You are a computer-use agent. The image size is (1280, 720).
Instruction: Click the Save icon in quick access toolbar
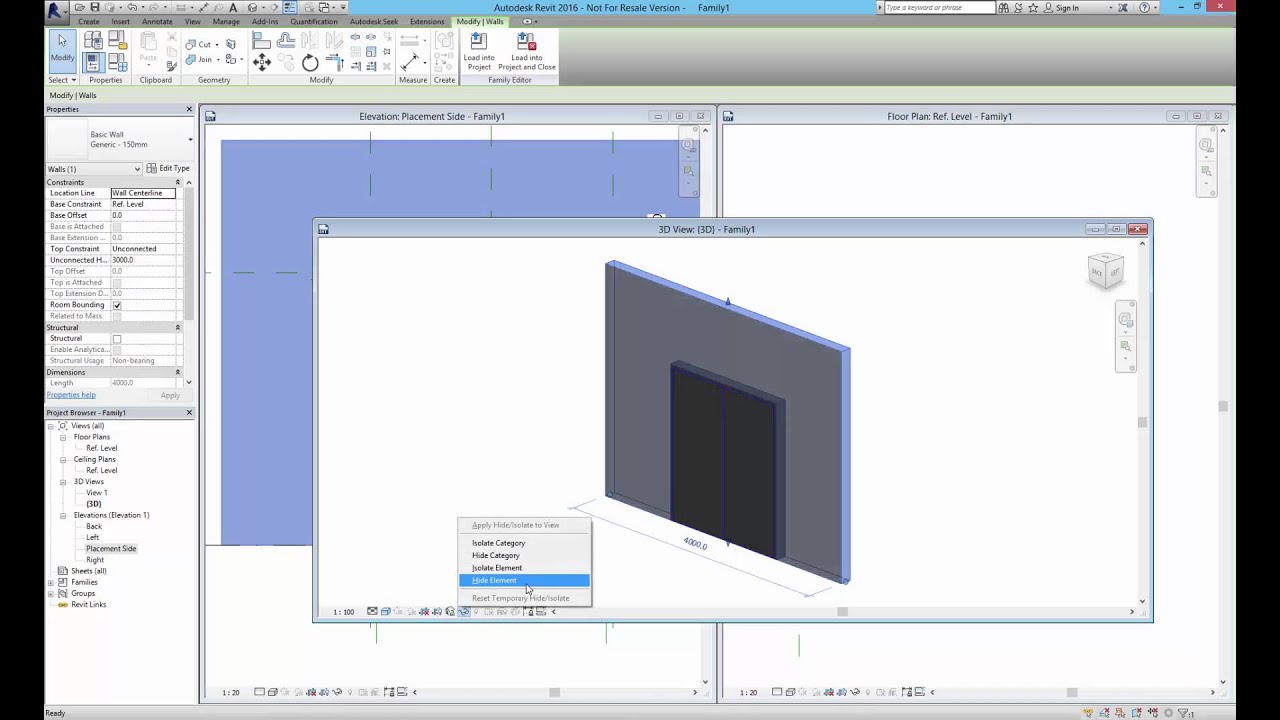95,7
